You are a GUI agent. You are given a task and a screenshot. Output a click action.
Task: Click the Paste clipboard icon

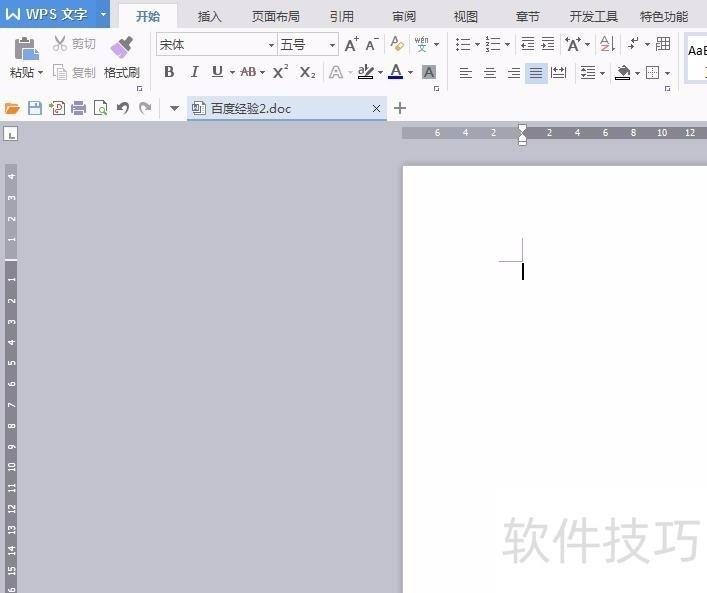point(27,48)
